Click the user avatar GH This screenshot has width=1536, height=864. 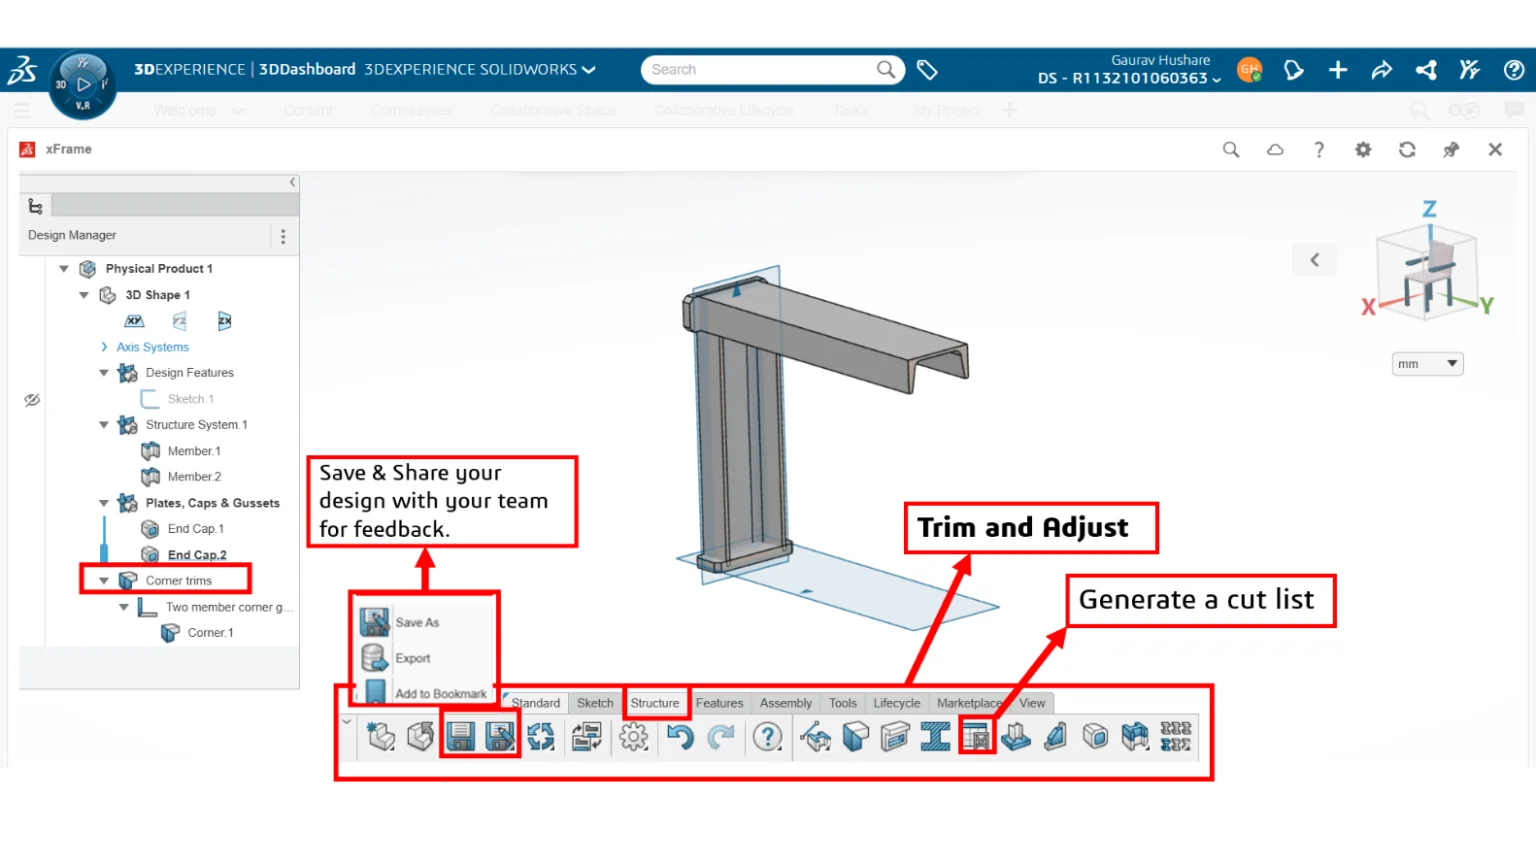point(1249,70)
